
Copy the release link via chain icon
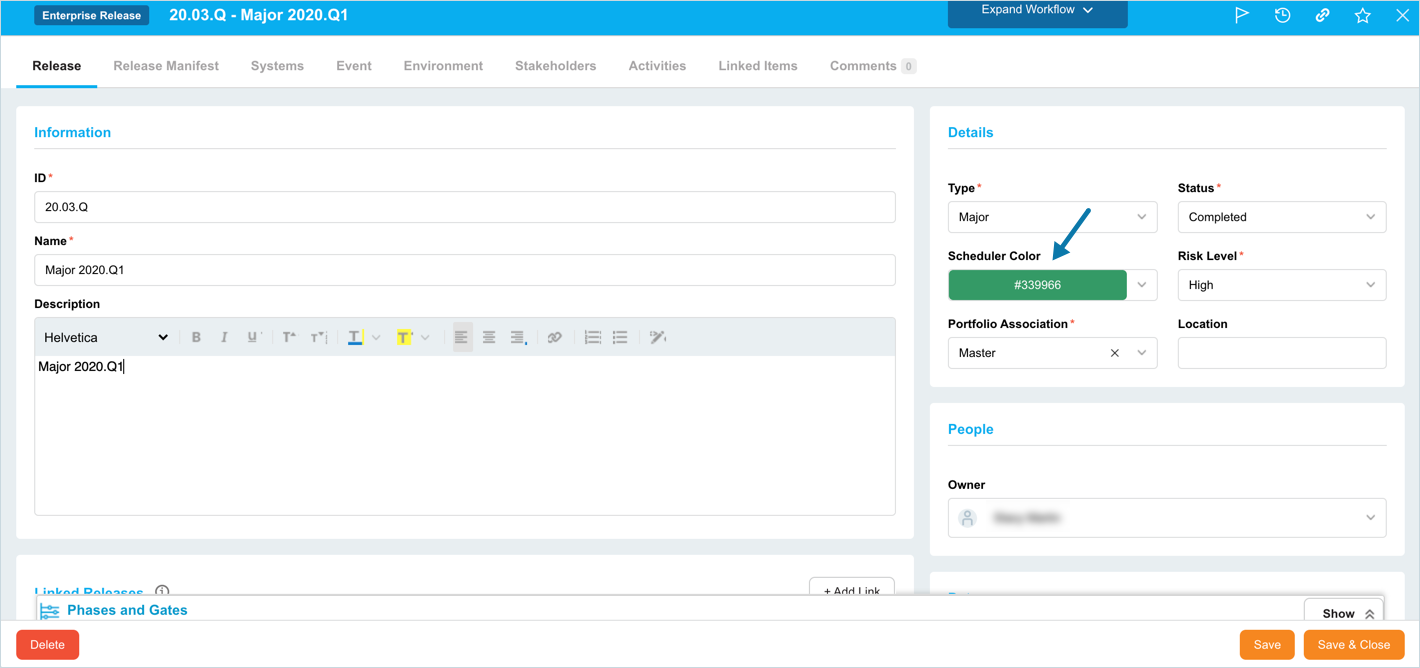point(1322,15)
